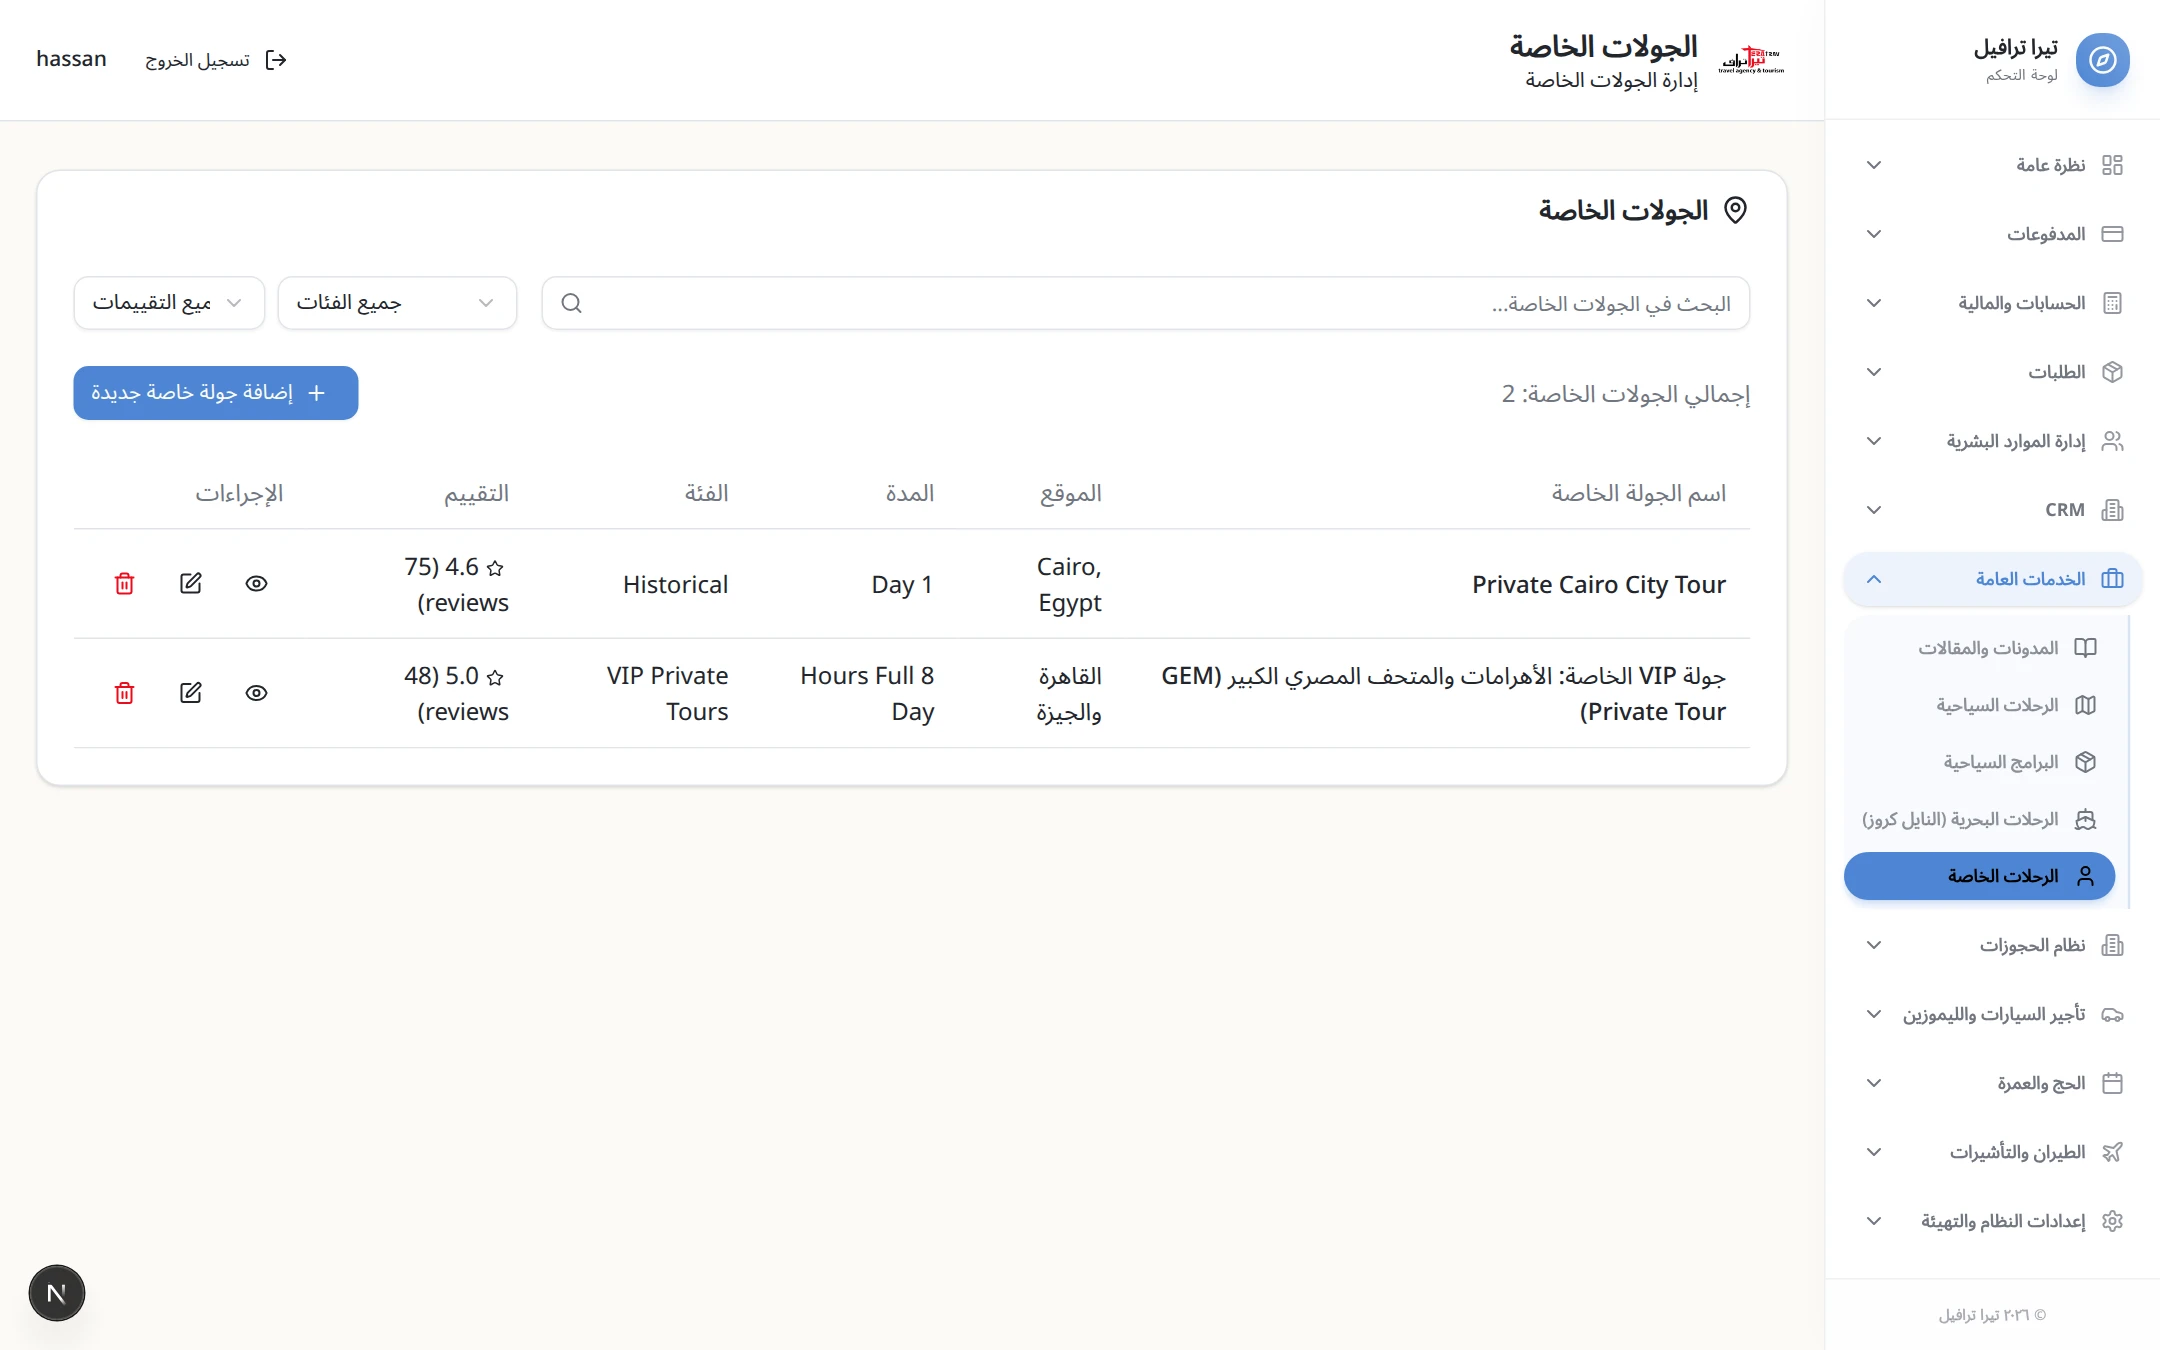Open المدونات والمقالات menu item
2160x1350 pixels.
tap(1980, 648)
